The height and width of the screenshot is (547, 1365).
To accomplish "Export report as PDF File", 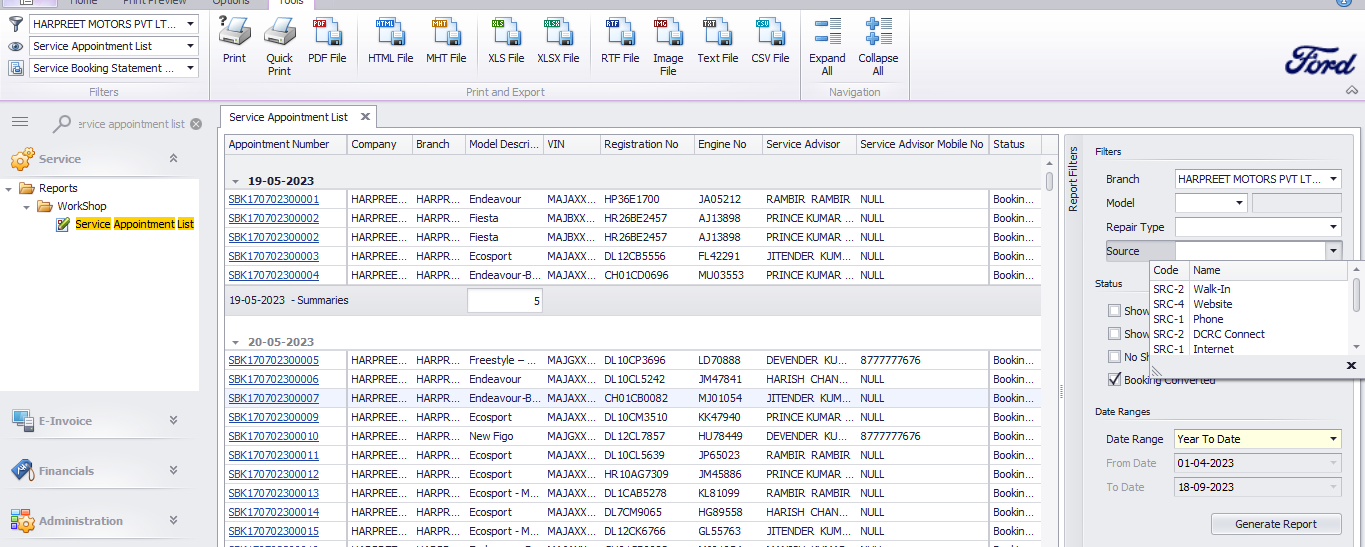I will click(327, 41).
